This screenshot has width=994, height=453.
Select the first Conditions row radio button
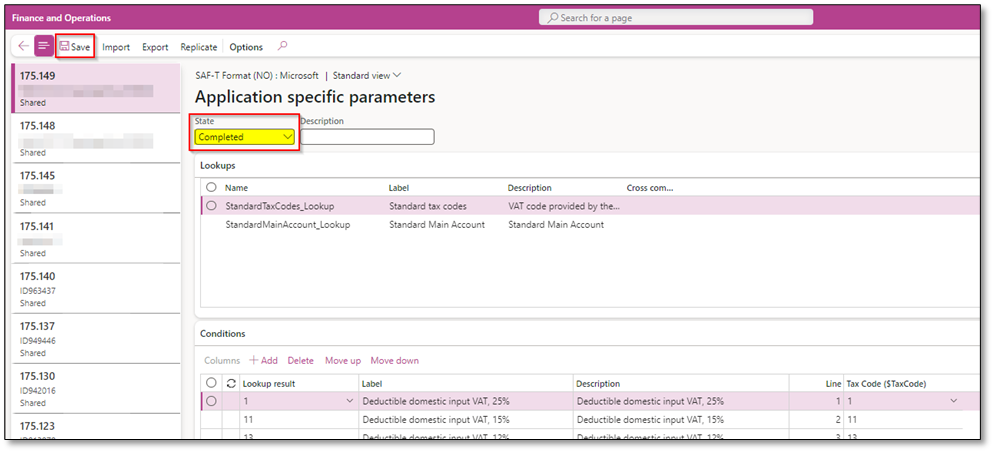[x=211, y=401]
